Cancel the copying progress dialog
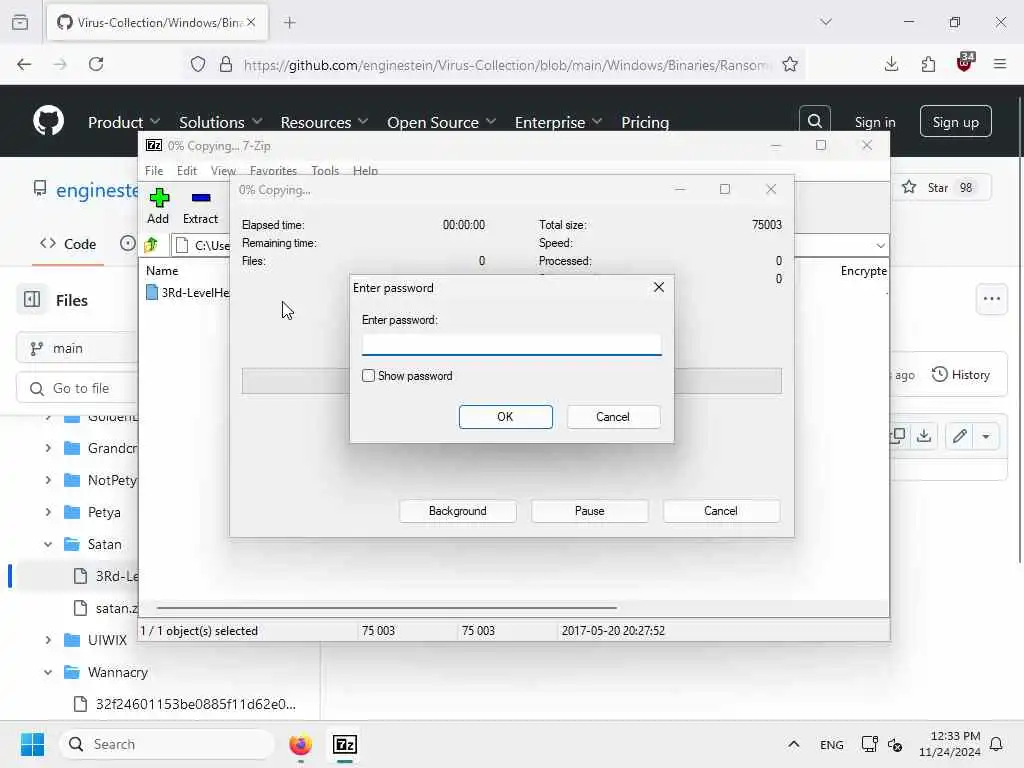 point(721,511)
